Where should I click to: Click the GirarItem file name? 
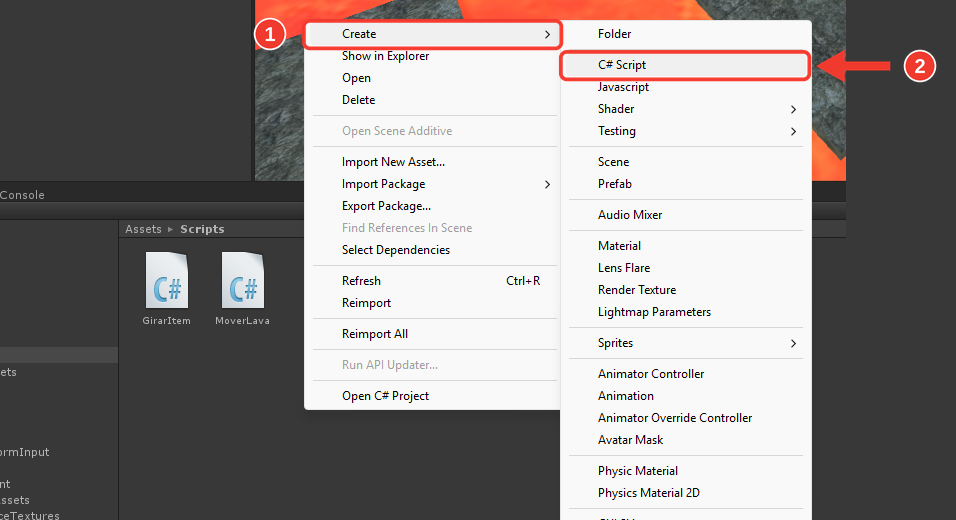click(x=166, y=321)
